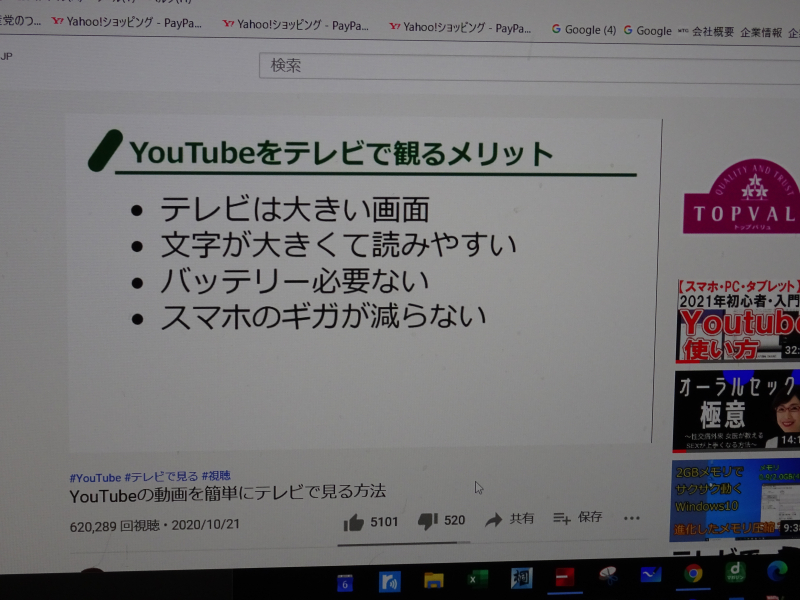Open the three-dot more actions menu
This screenshot has height=600, width=800.
click(x=632, y=518)
